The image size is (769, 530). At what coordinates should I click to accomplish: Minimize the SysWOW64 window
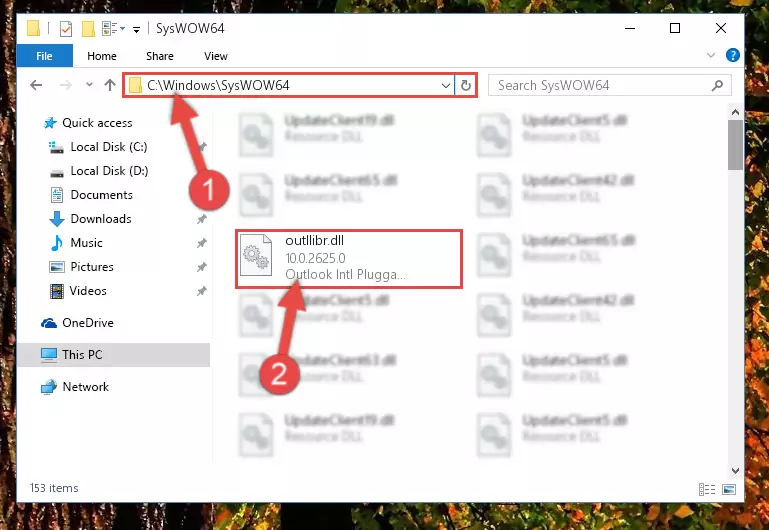(630, 28)
